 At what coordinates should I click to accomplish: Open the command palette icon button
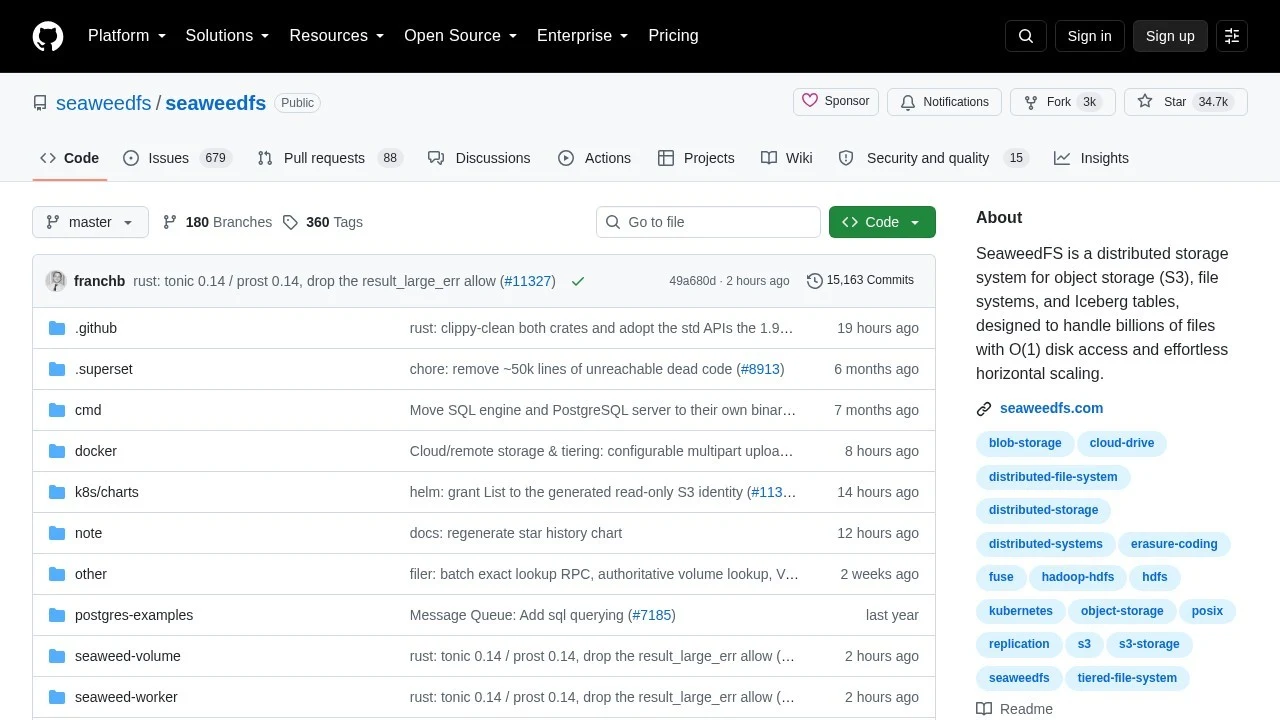click(x=1232, y=36)
